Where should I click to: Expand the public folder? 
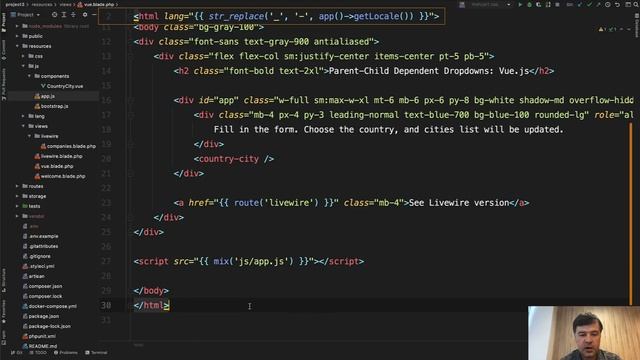point(17,36)
